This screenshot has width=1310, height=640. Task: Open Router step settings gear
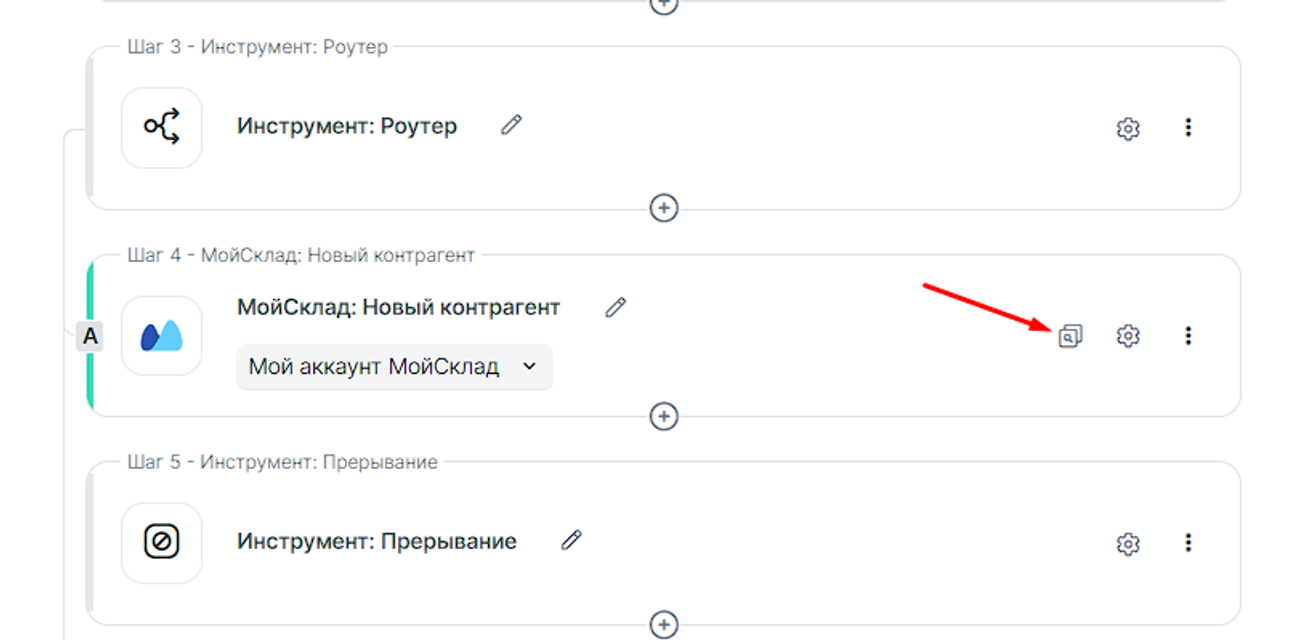click(1128, 128)
